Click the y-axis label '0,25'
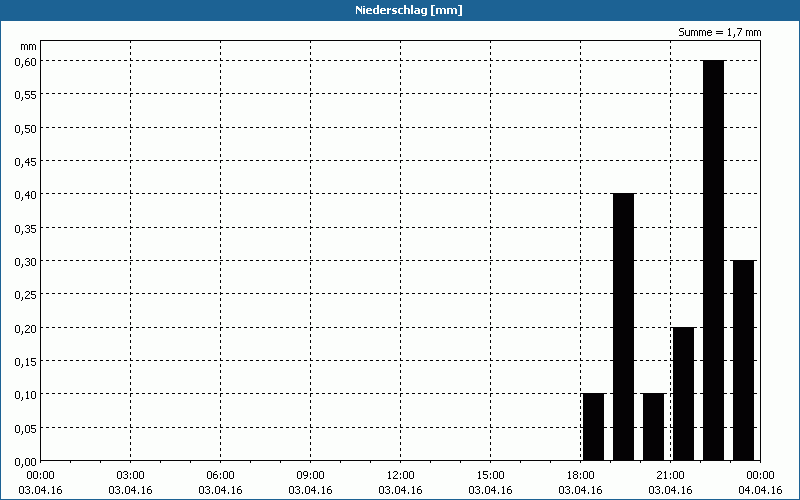Image resolution: width=800 pixels, height=500 pixels. coord(26,294)
